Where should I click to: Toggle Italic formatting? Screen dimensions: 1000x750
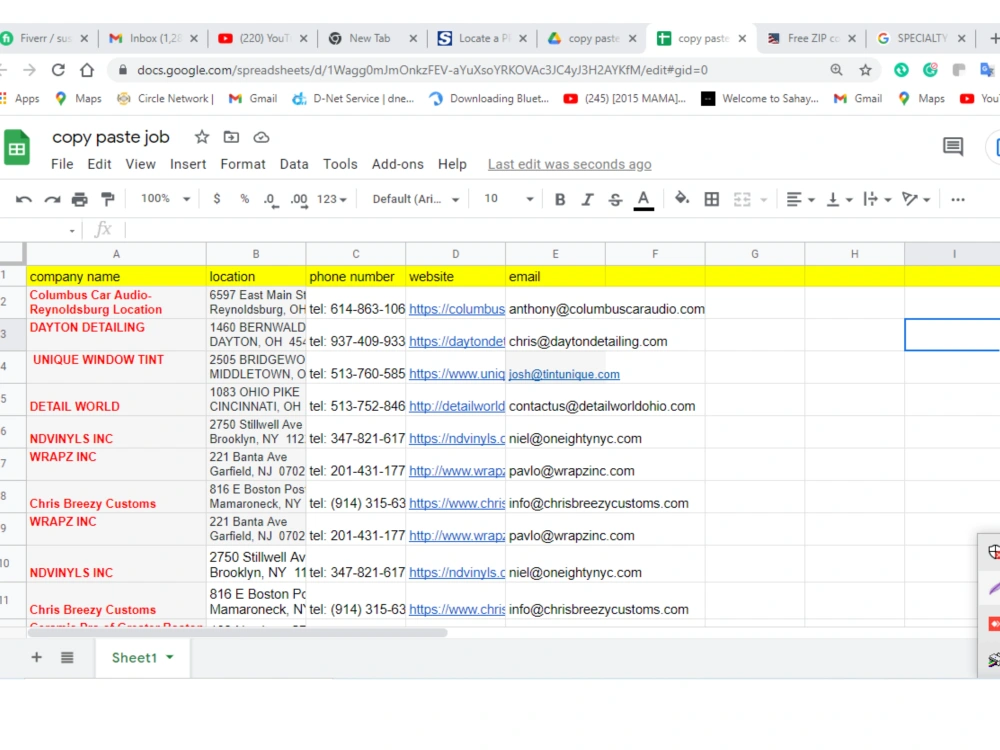(587, 200)
